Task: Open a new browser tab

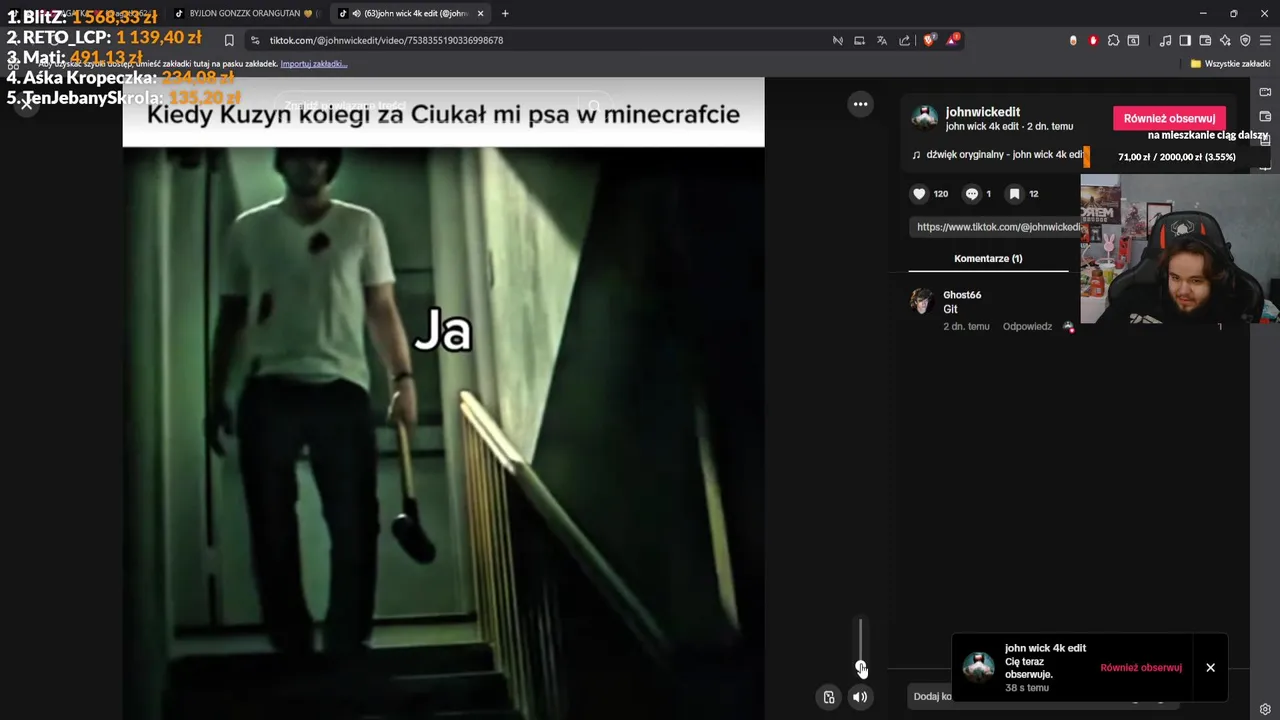Action: point(505,13)
